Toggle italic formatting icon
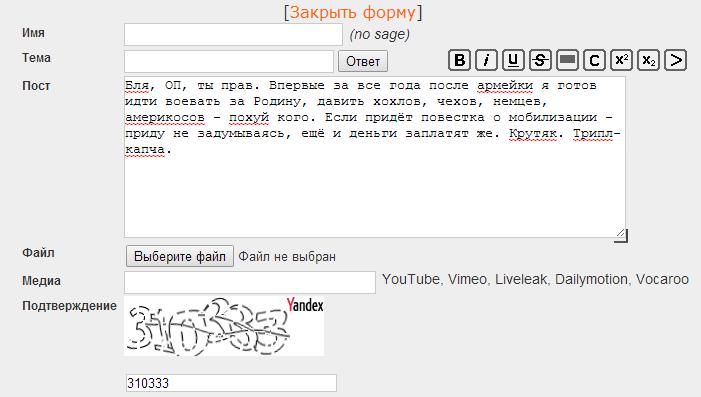Viewport: 701px width, 397px height. click(486, 60)
